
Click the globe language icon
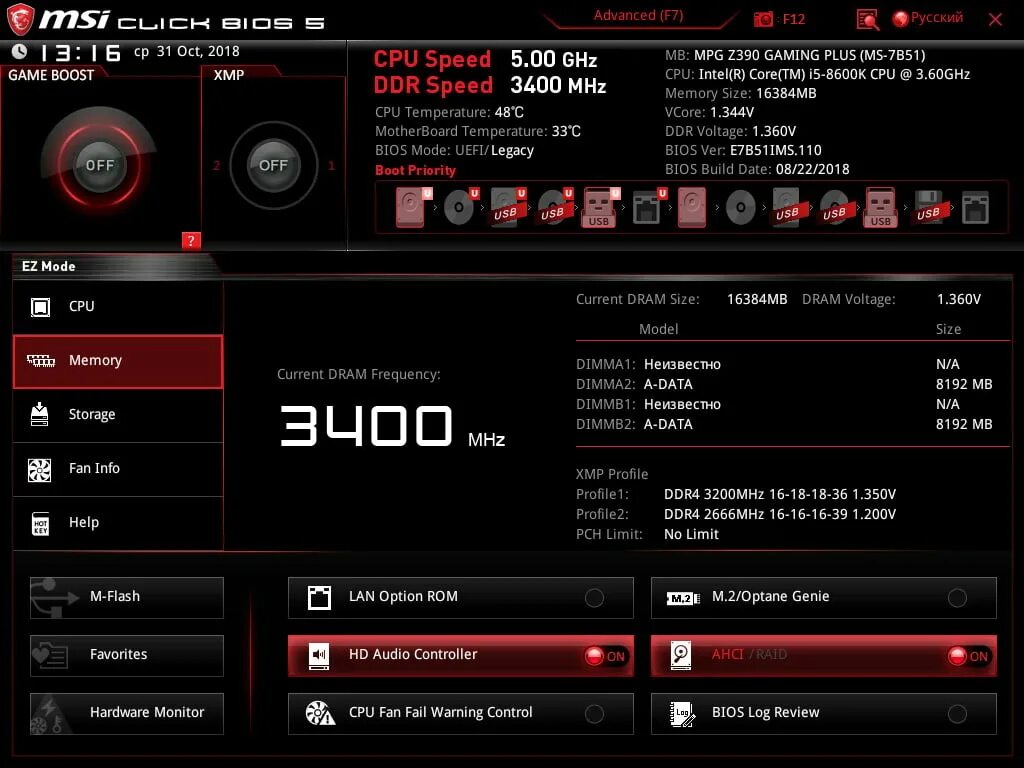click(901, 19)
